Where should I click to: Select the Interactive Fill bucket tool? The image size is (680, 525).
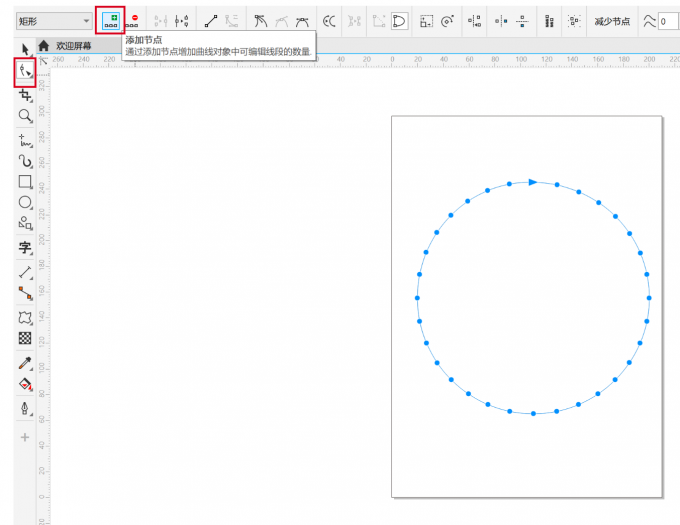pyautogui.click(x=25, y=384)
